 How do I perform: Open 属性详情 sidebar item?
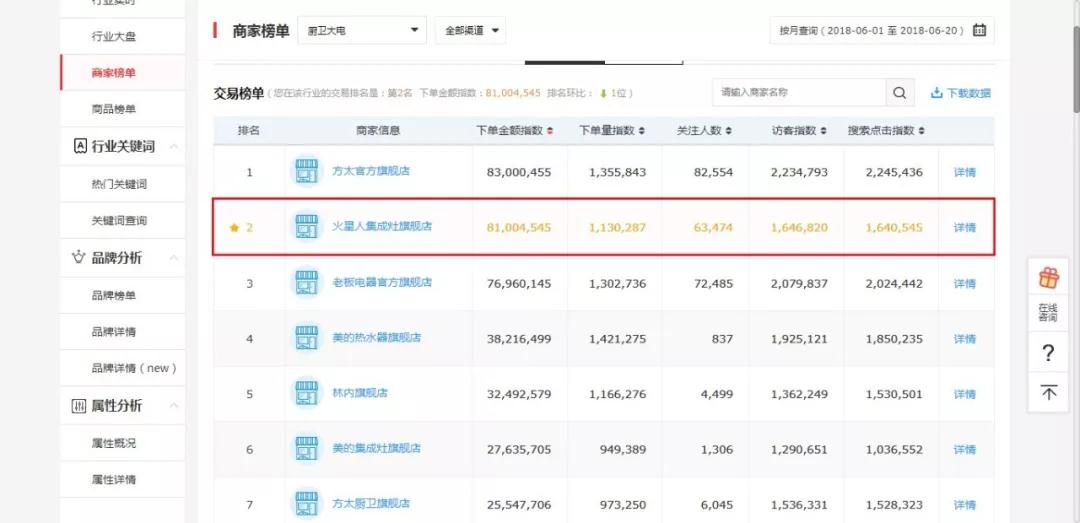(x=114, y=480)
